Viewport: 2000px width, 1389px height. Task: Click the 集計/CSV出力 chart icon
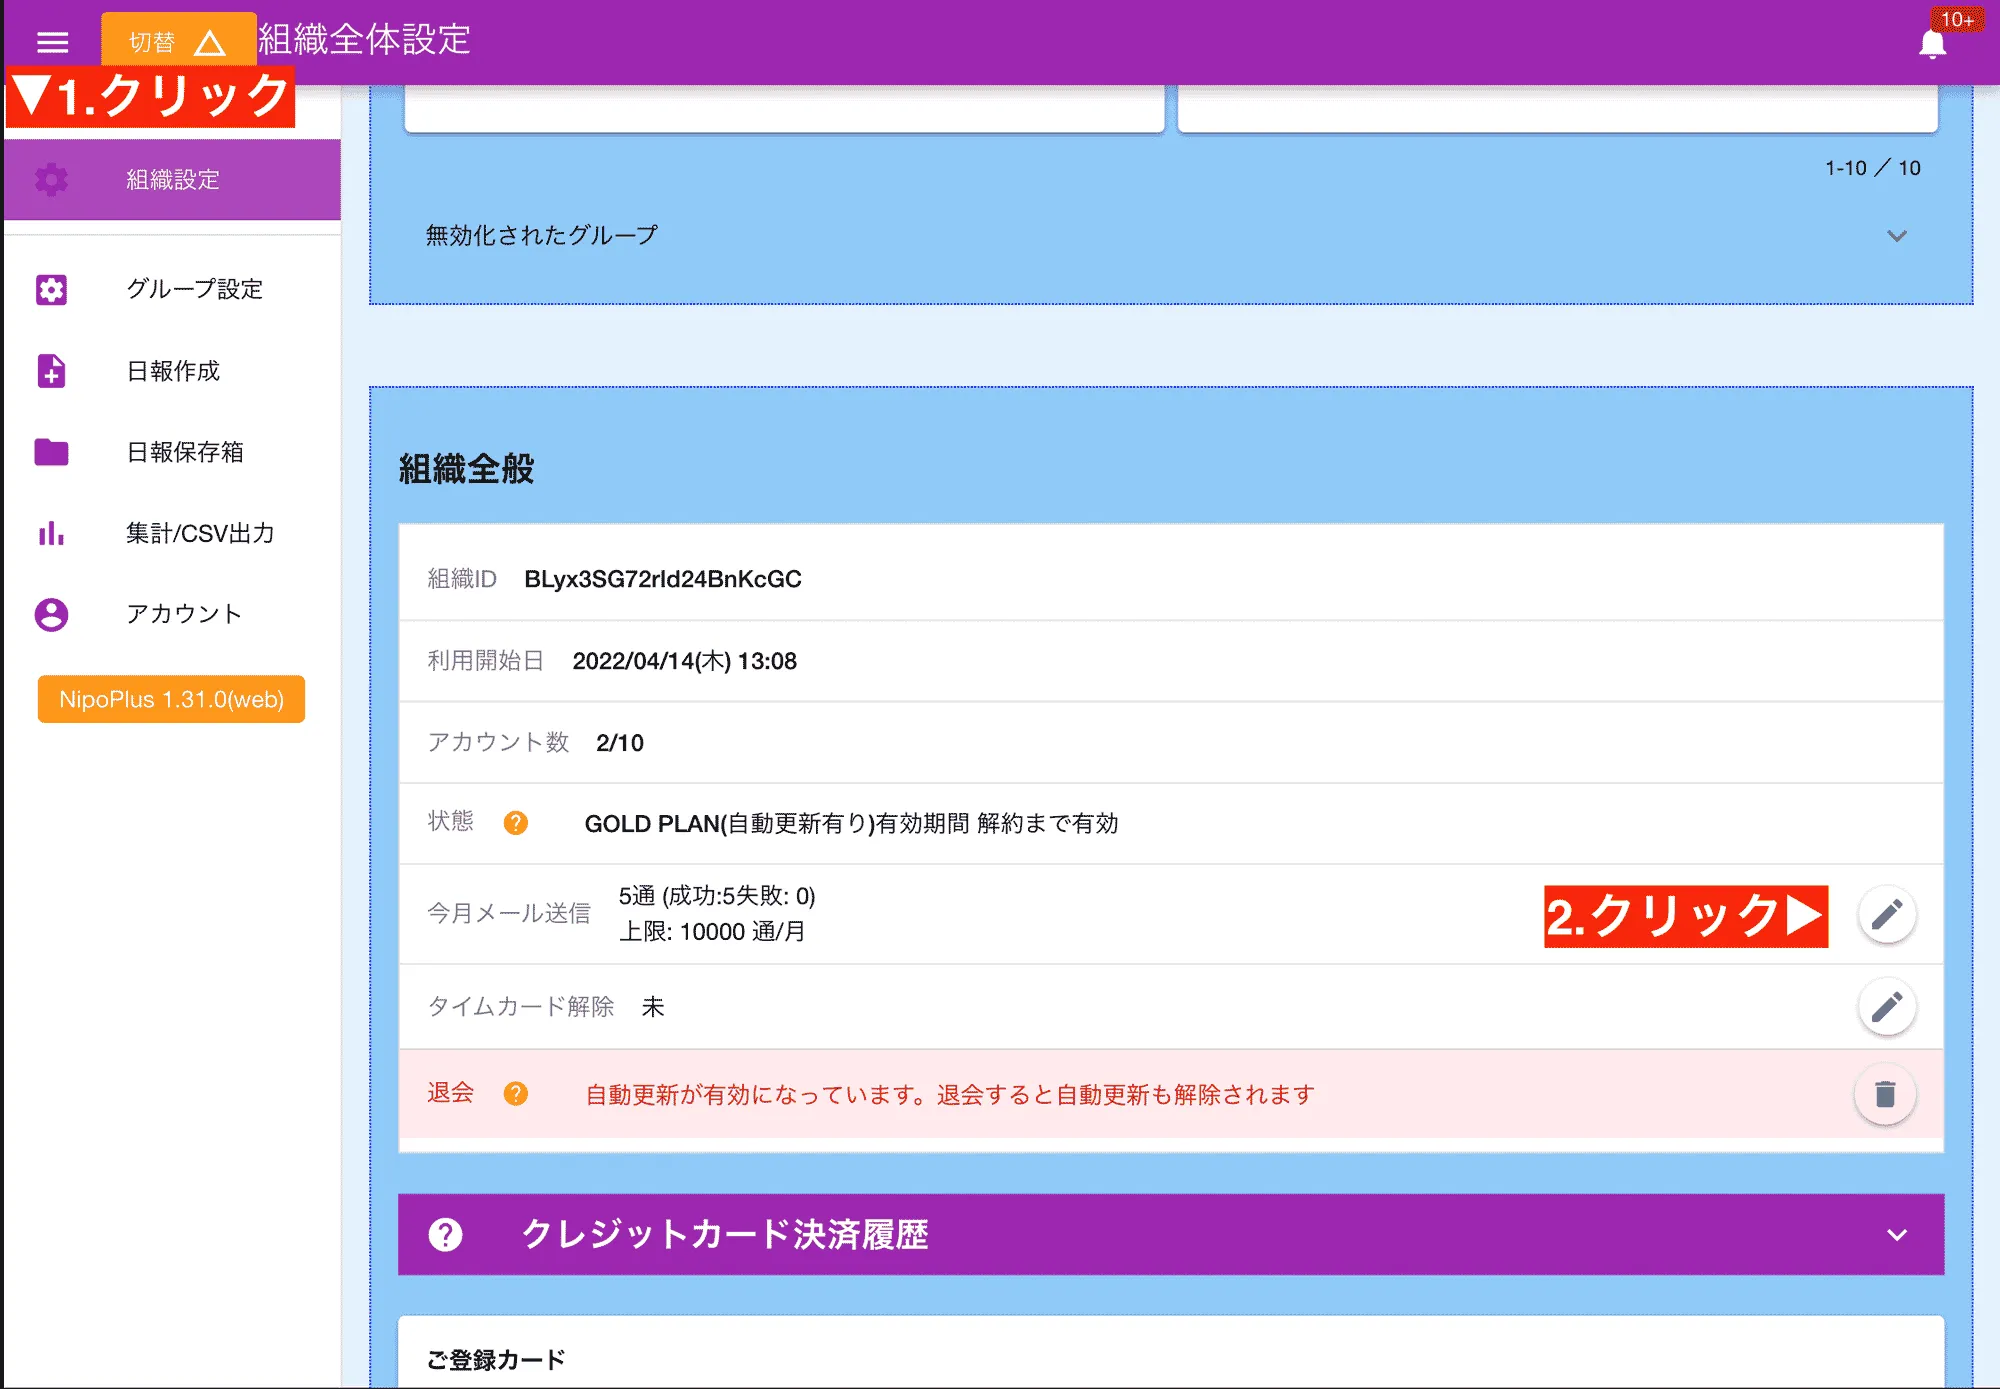point(50,533)
